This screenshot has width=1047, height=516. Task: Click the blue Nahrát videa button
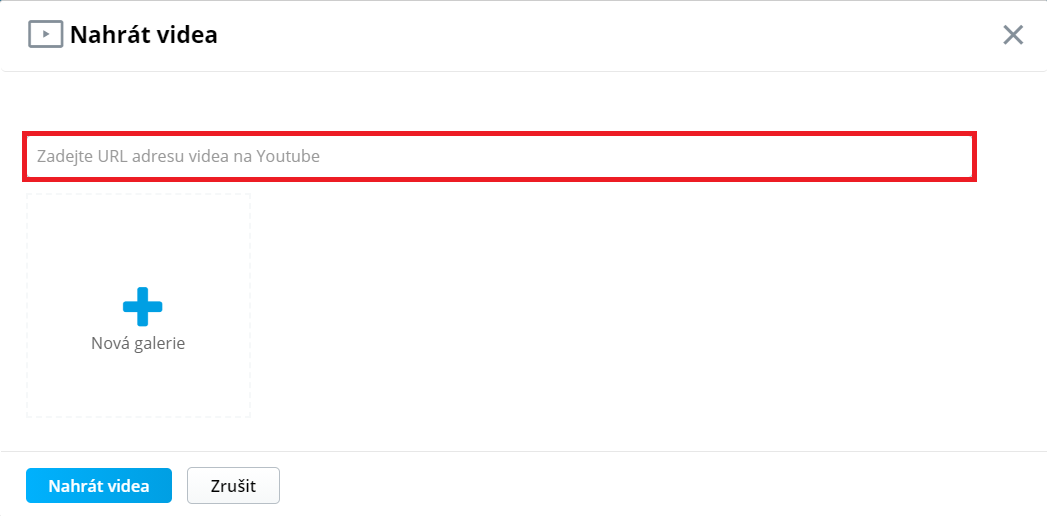click(99, 485)
